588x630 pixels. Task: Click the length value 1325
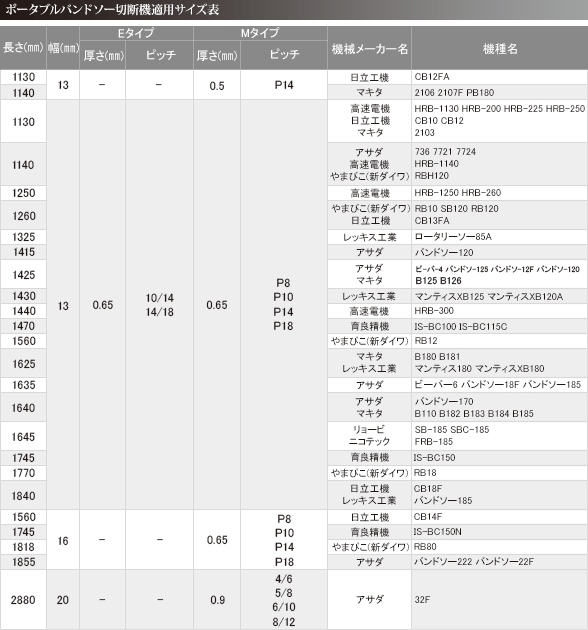[24, 237]
